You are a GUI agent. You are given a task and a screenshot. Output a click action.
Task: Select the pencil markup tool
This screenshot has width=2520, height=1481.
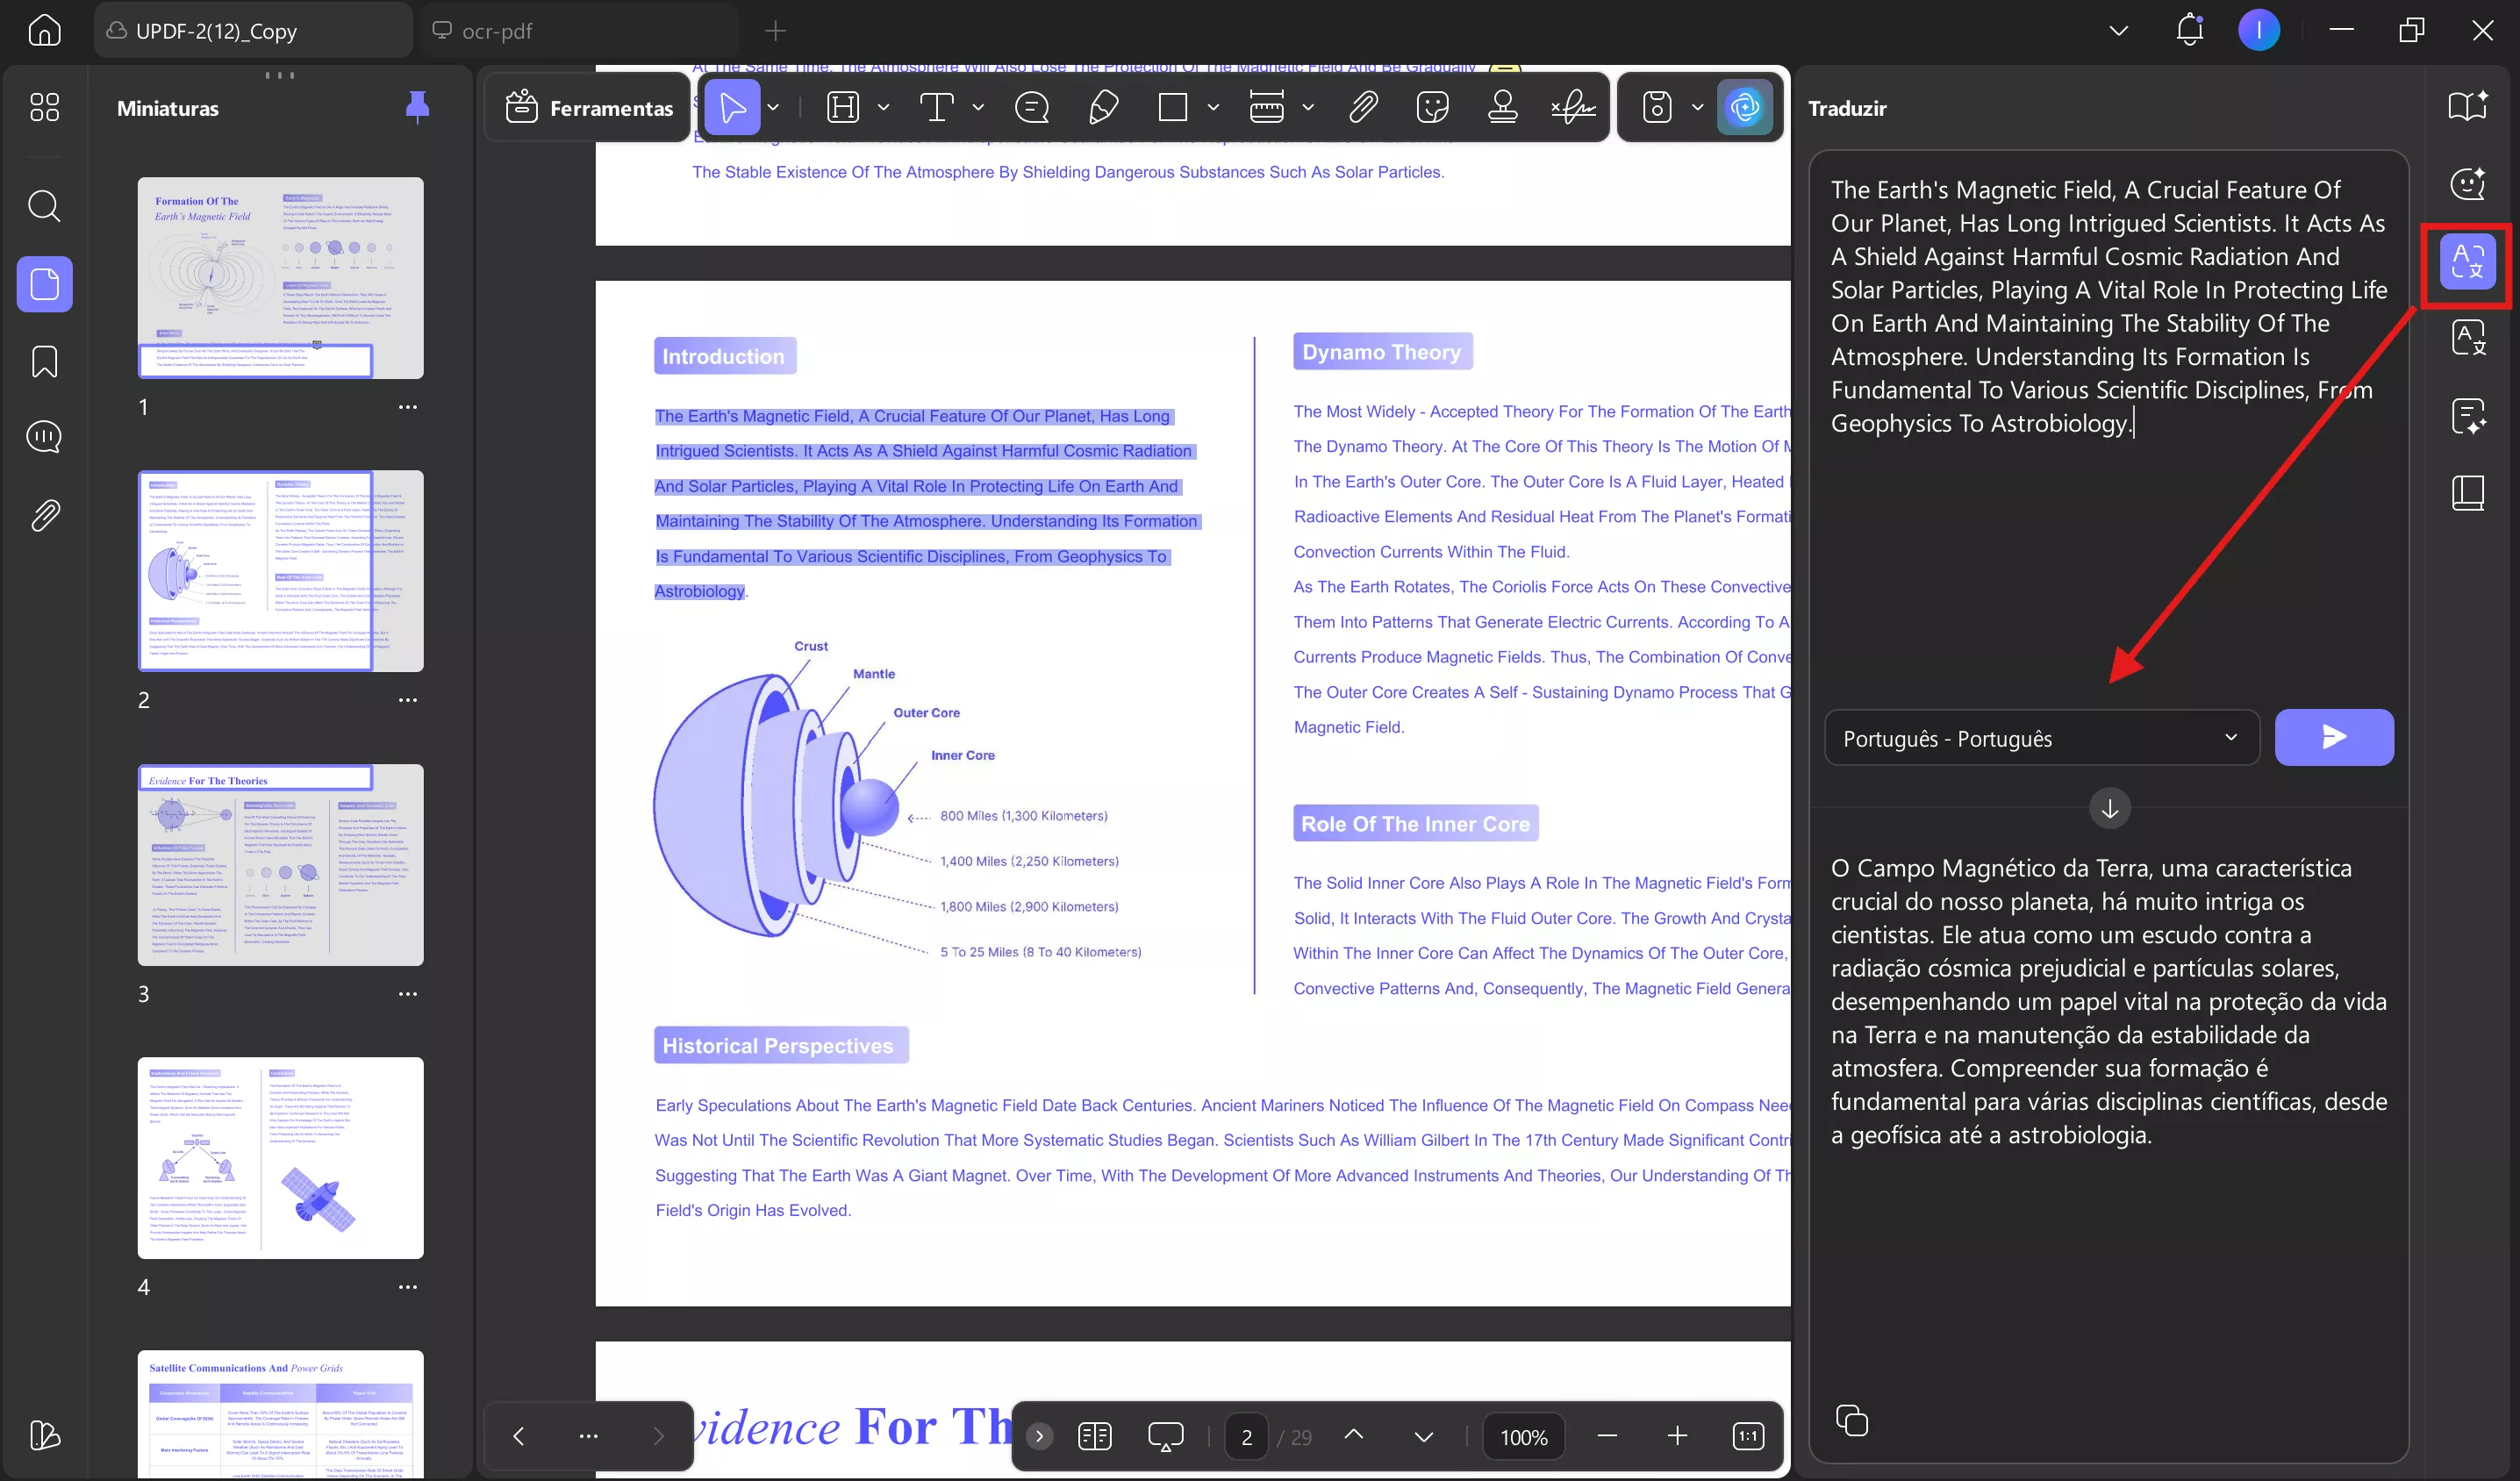pyautogui.click(x=1103, y=107)
